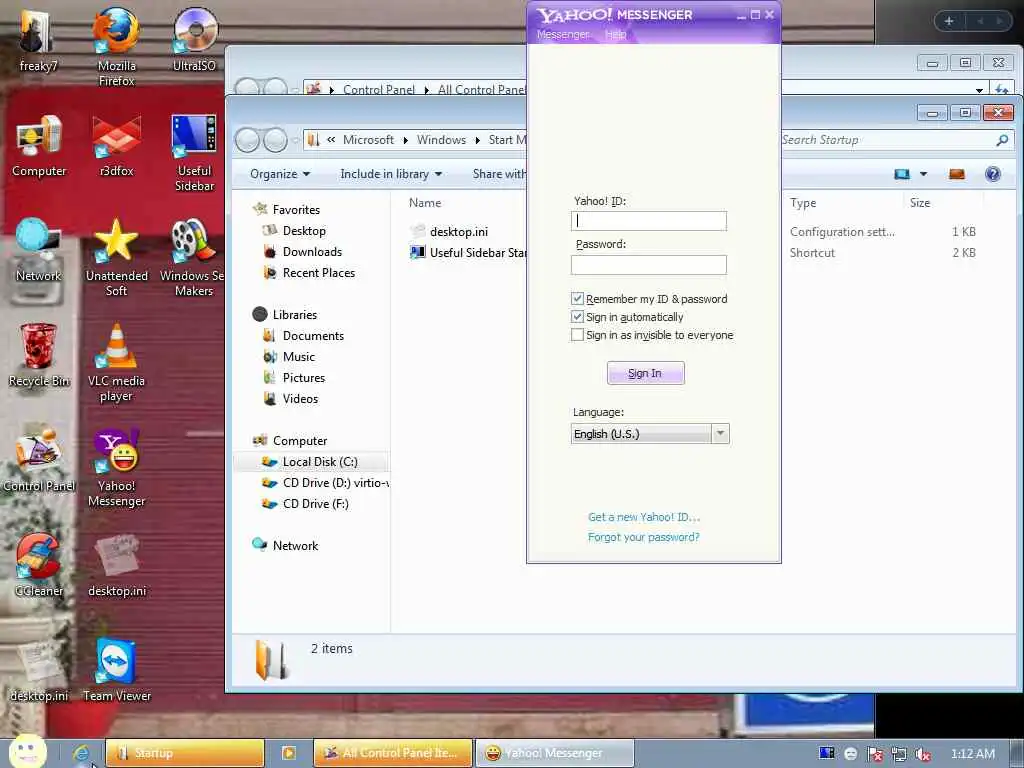The image size is (1024, 768).
Task: Select Documents library in navigation pane
Action: tap(313, 335)
